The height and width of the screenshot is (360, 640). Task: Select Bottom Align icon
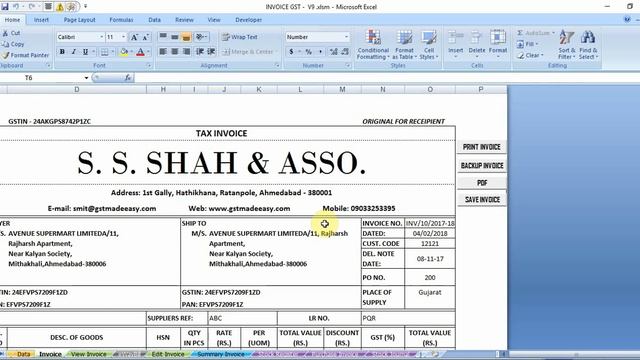coord(187,37)
